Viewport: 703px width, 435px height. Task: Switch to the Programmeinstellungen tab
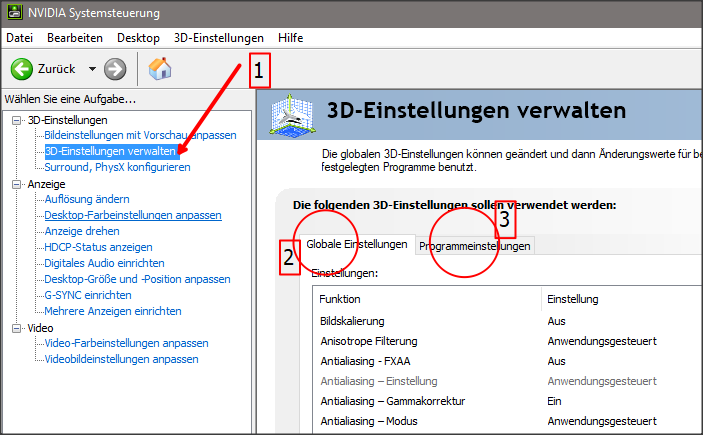(475, 246)
